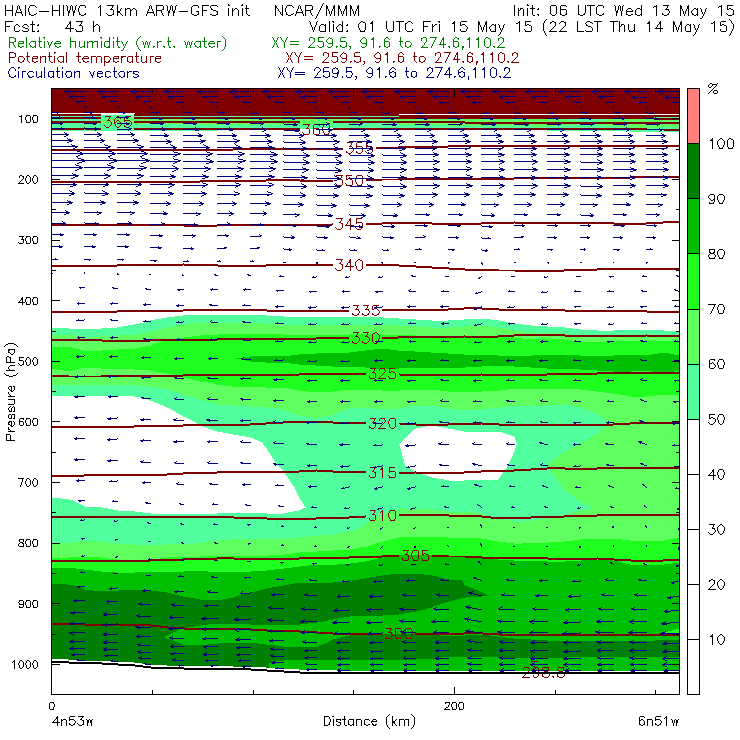Click the 40 label on the colorbar

[716, 474]
